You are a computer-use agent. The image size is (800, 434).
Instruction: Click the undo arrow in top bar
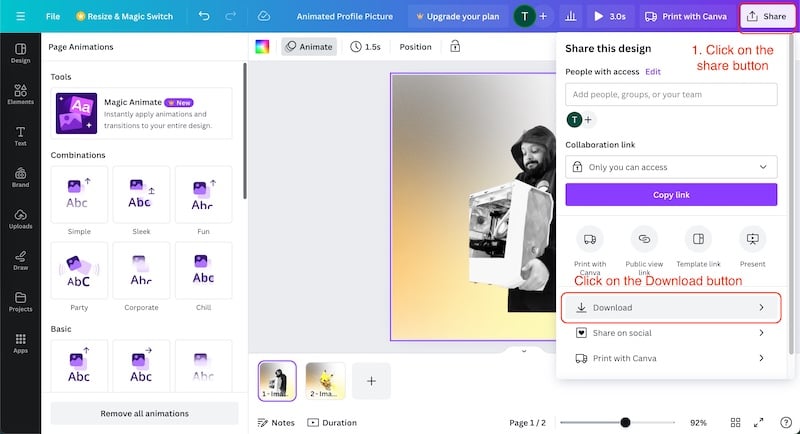[204, 16]
